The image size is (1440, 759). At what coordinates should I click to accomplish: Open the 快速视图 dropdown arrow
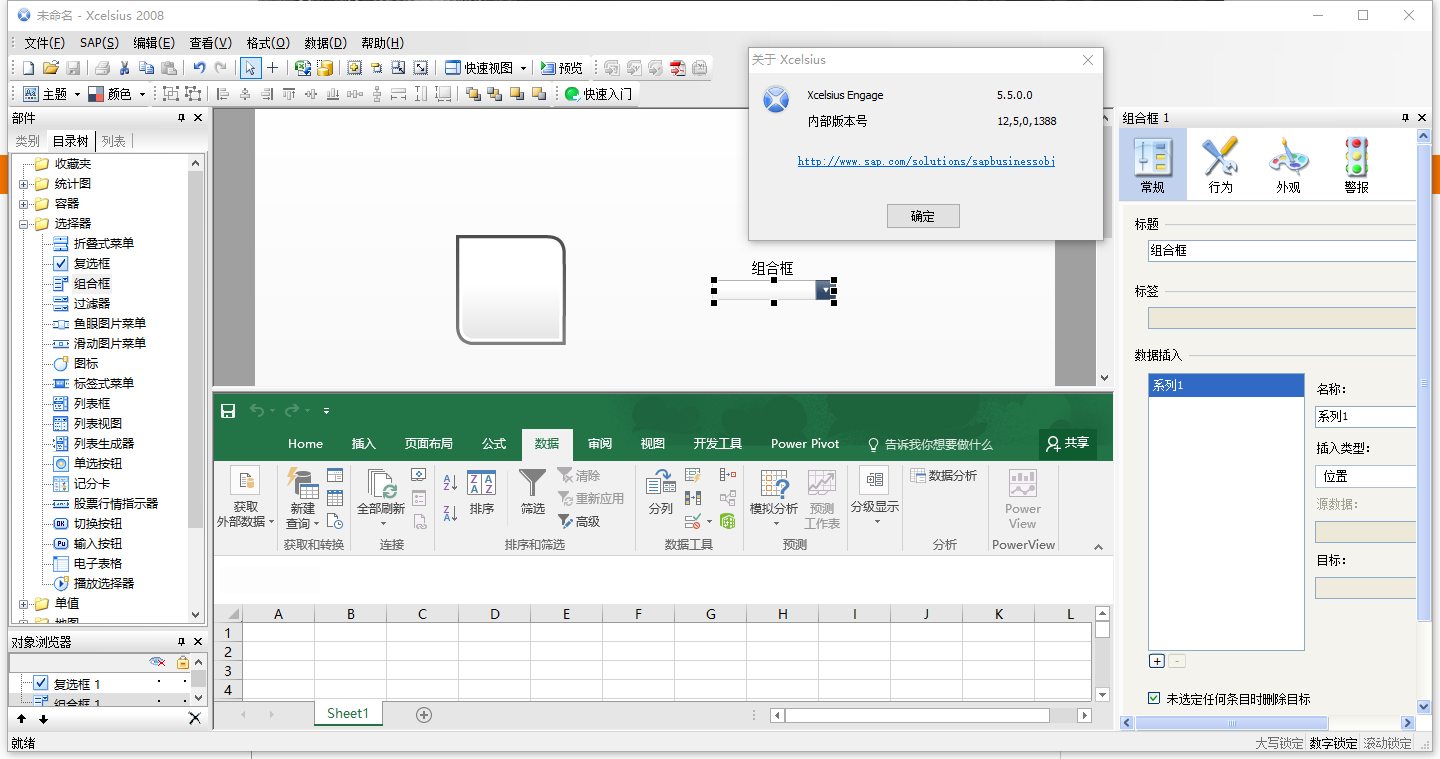523,68
